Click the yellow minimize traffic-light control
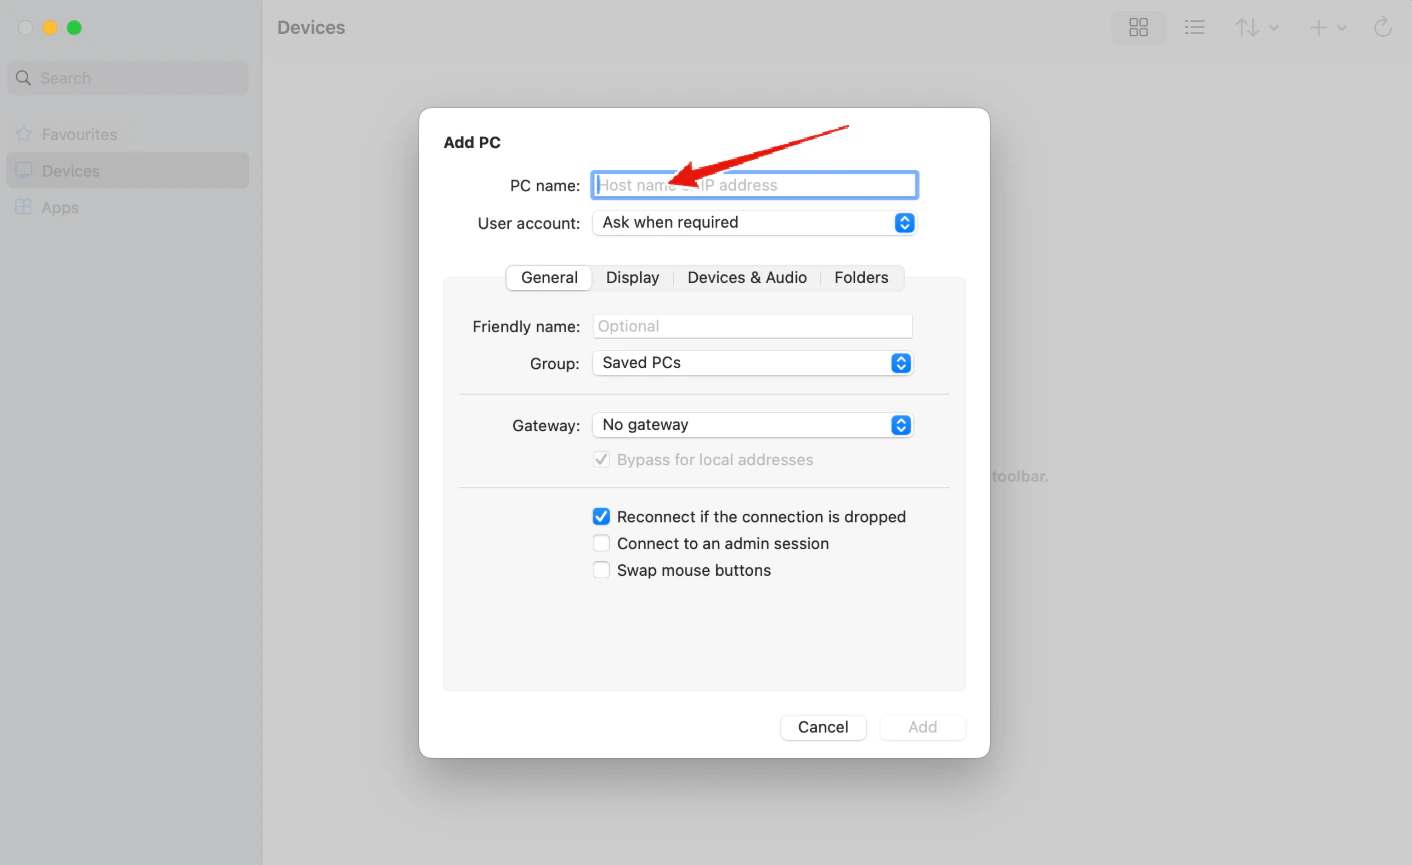1412x865 pixels. (49, 28)
